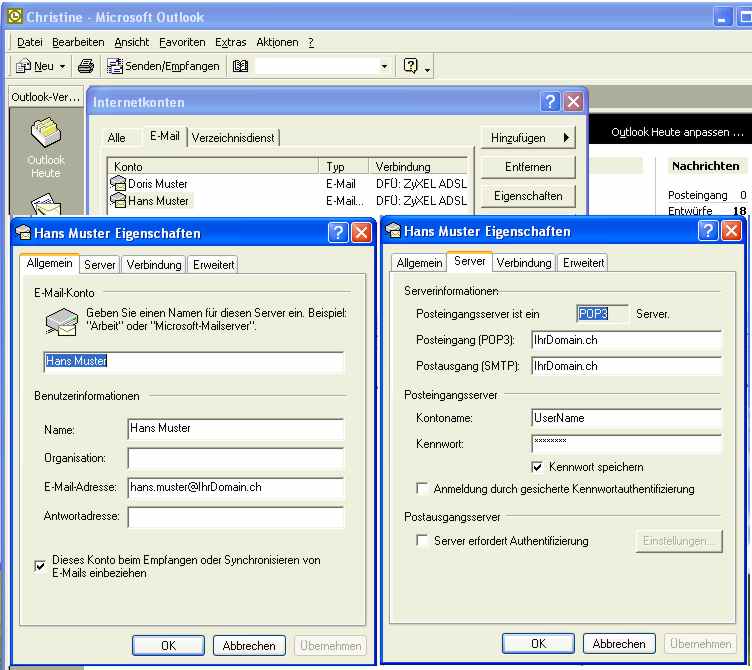Open the Ansicht menu
Viewport: 752px width, 670px height.
(131, 42)
